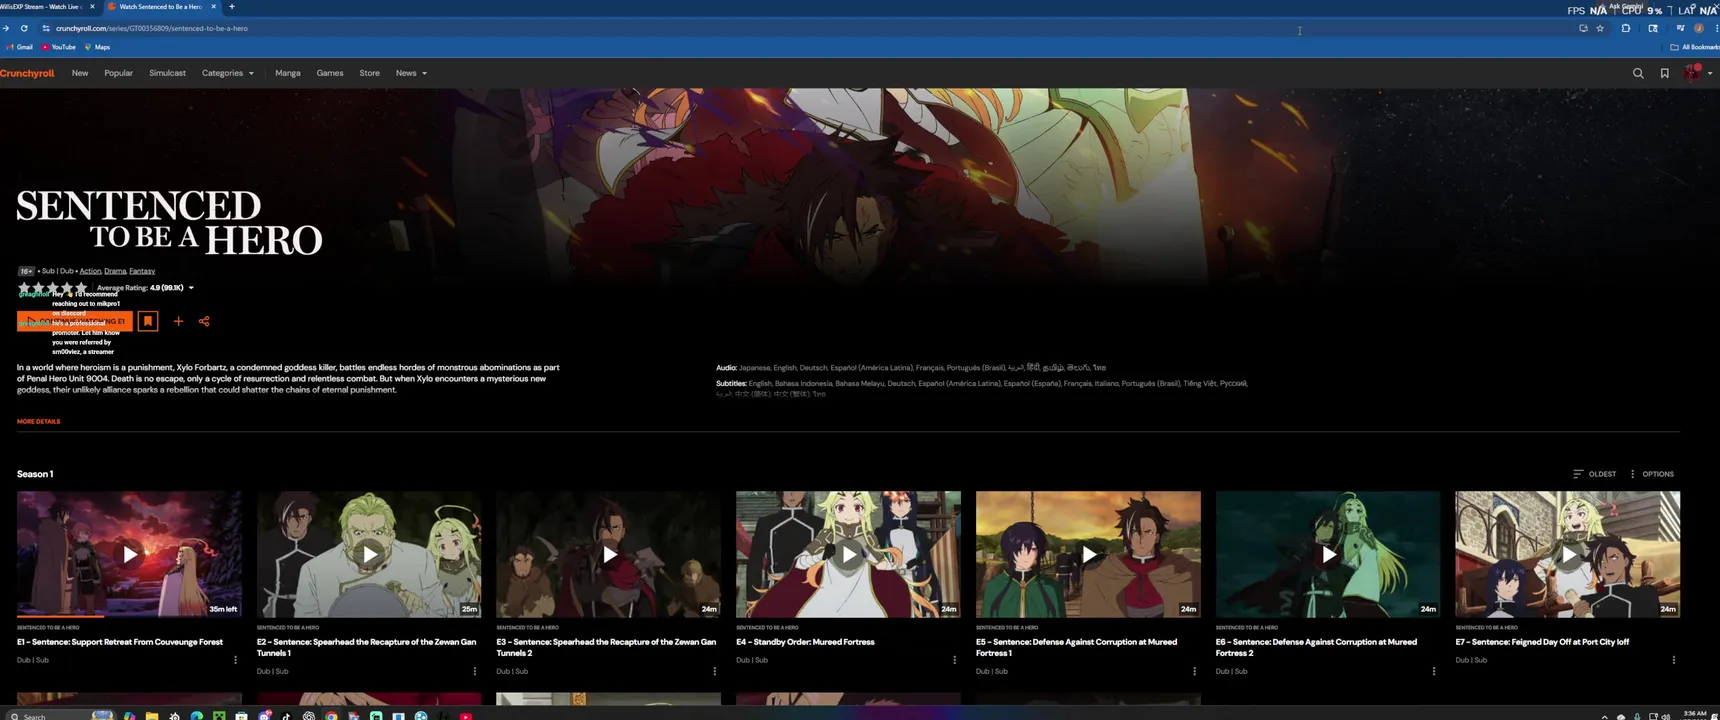Image resolution: width=1720 pixels, height=720 pixels.
Task: Open more options for episode E7
Action: [1674, 660]
